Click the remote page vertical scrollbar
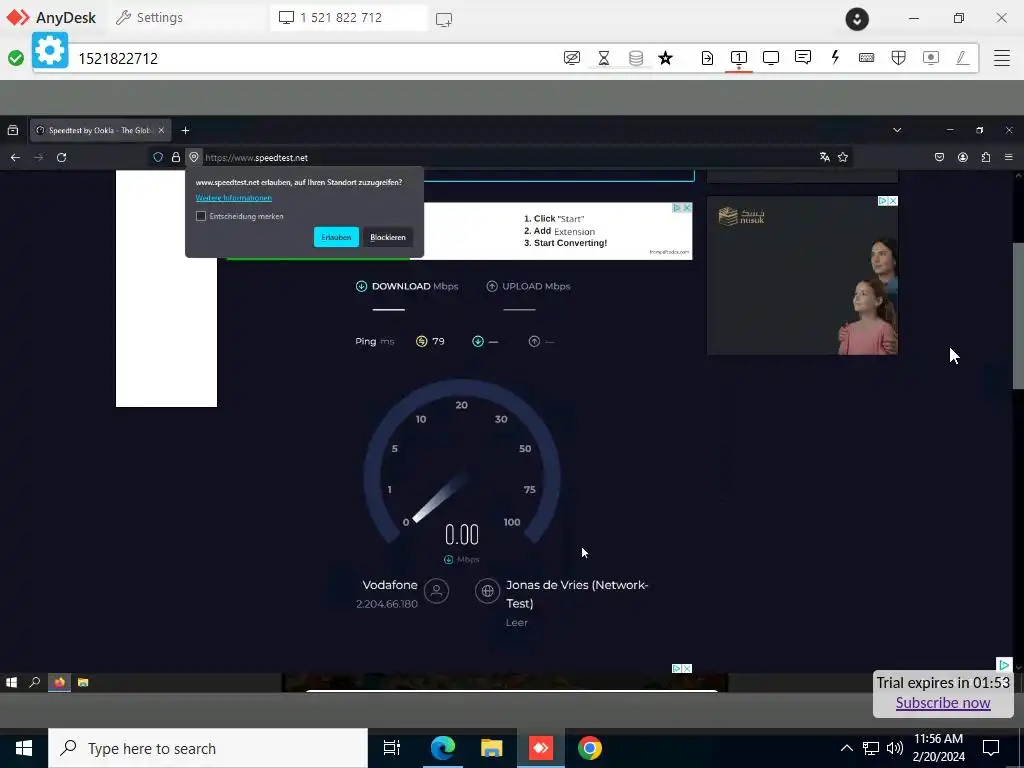Screen dimensions: 1024x768 click(1017, 317)
